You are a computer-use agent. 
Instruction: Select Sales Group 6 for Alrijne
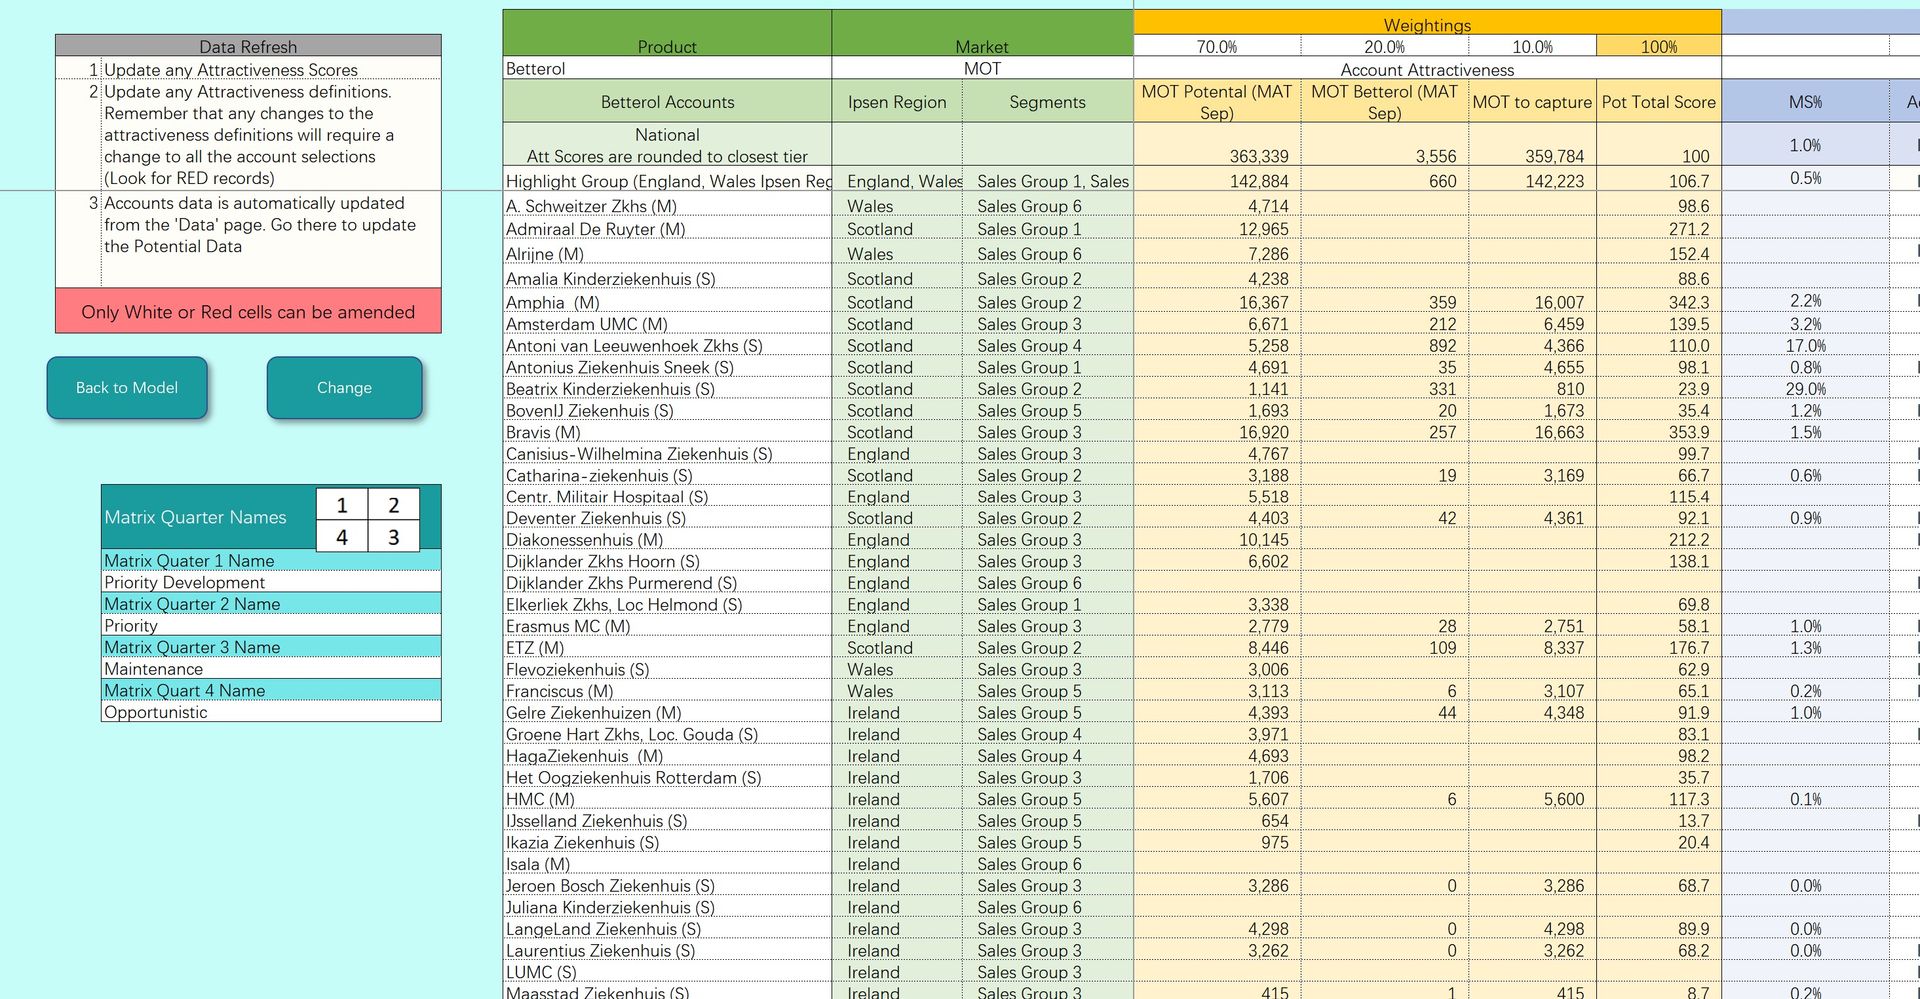tap(1047, 254)
